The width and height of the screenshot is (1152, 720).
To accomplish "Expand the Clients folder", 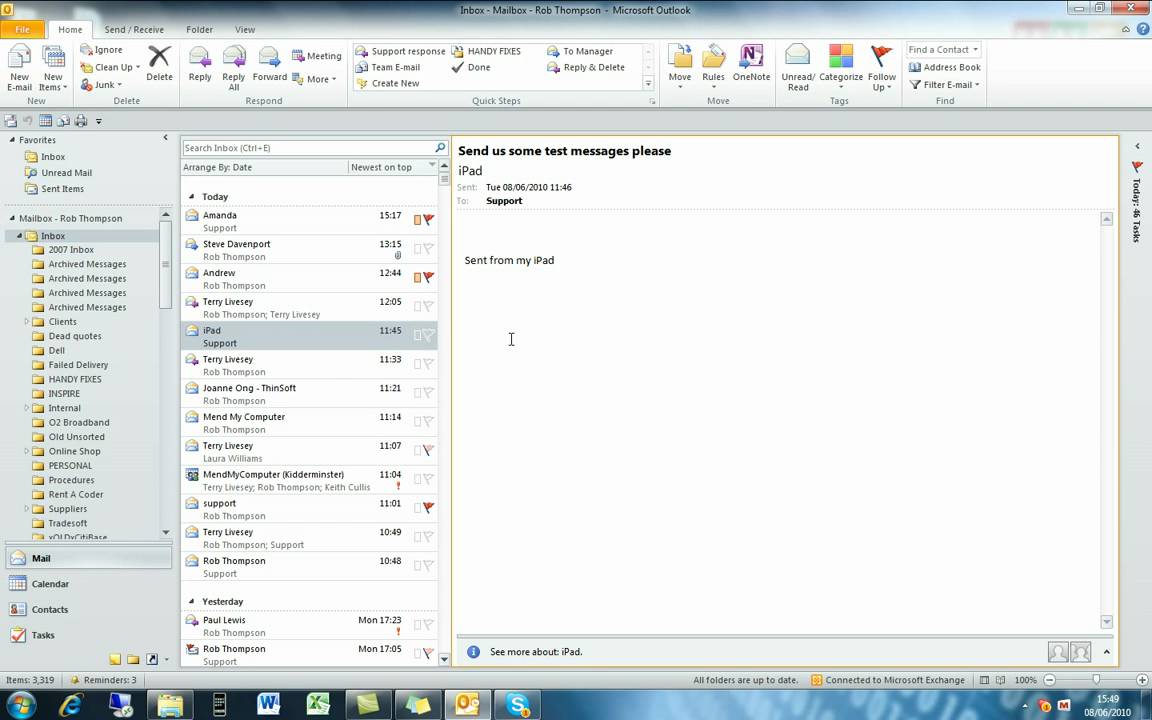I will (x=26, y=321).
